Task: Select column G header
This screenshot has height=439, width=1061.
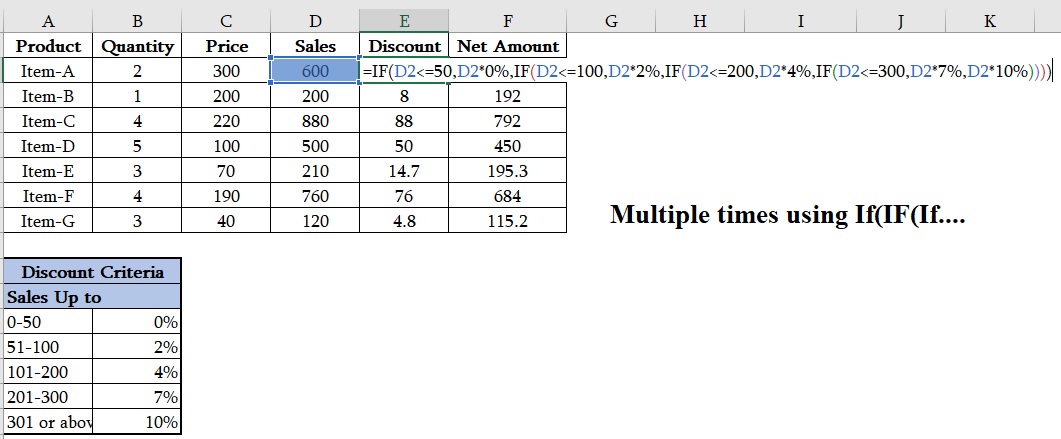Action: (x=611, y=21)
